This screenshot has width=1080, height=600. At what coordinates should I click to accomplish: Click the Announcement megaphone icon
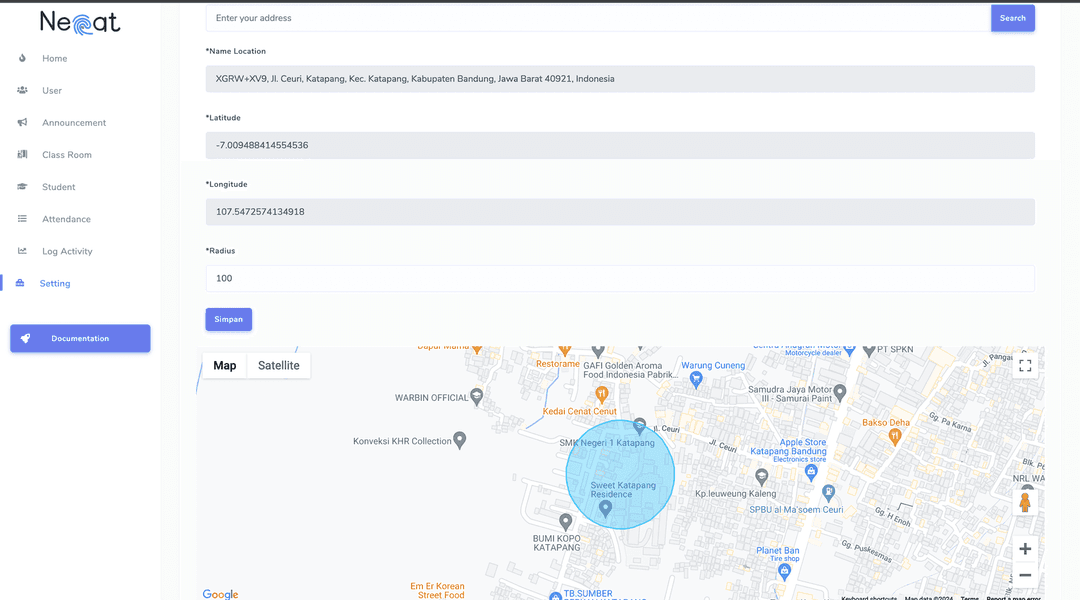22,122
